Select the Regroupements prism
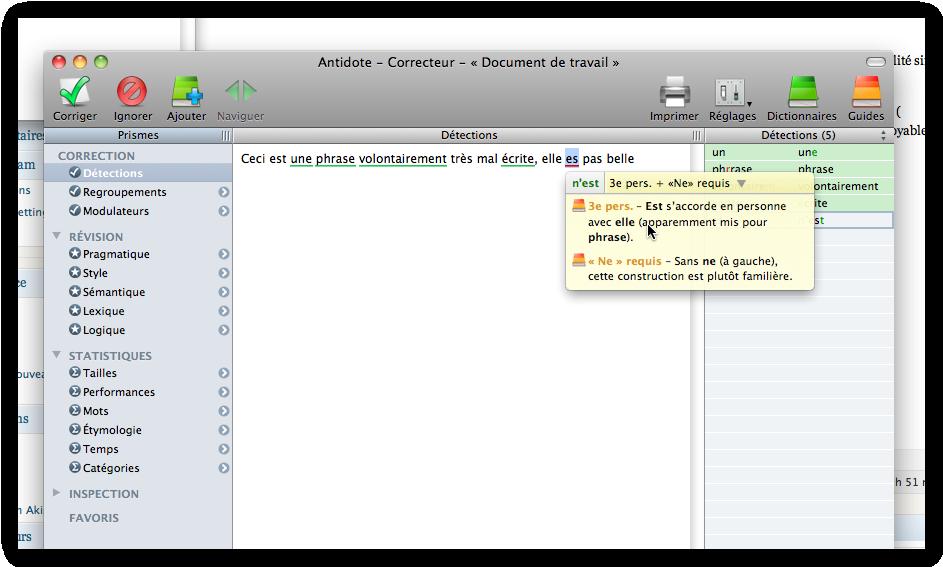 [124, 192]
